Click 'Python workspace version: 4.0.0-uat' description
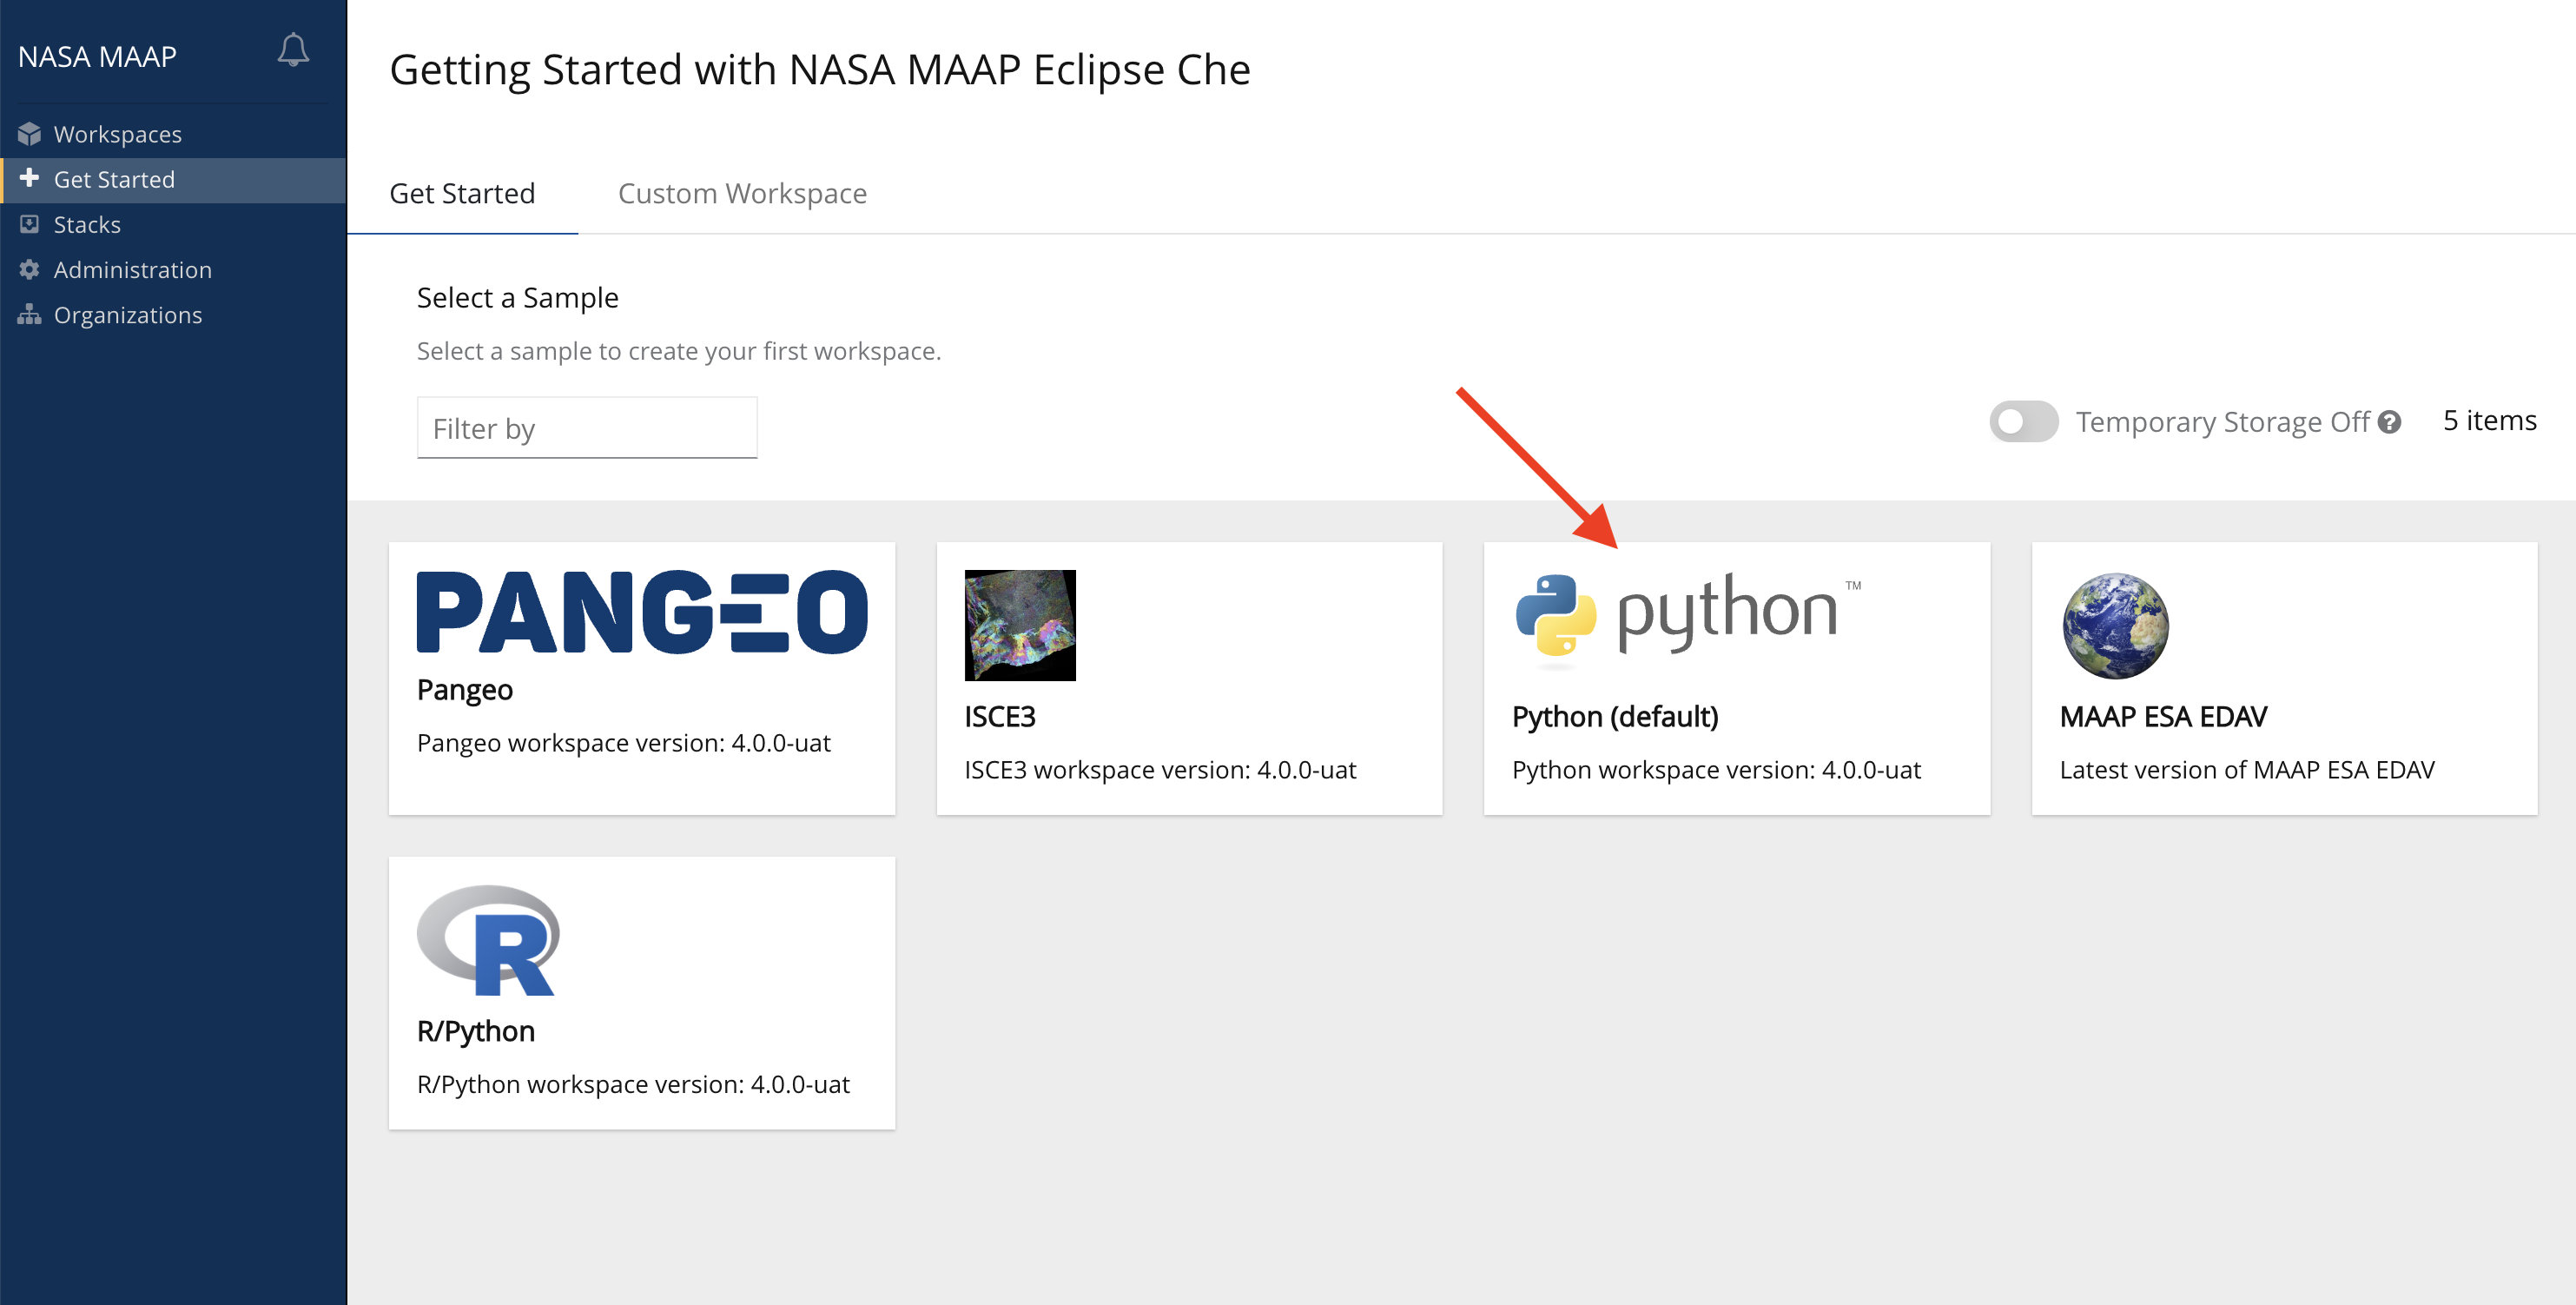This screenshot has width=2576, height=1305. point(1716,769)
